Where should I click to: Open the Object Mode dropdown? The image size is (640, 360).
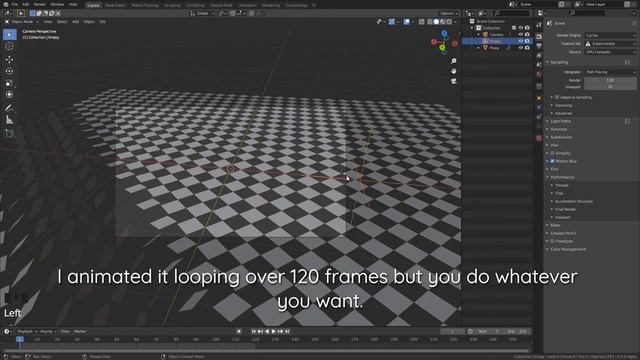tap(22, 22)
